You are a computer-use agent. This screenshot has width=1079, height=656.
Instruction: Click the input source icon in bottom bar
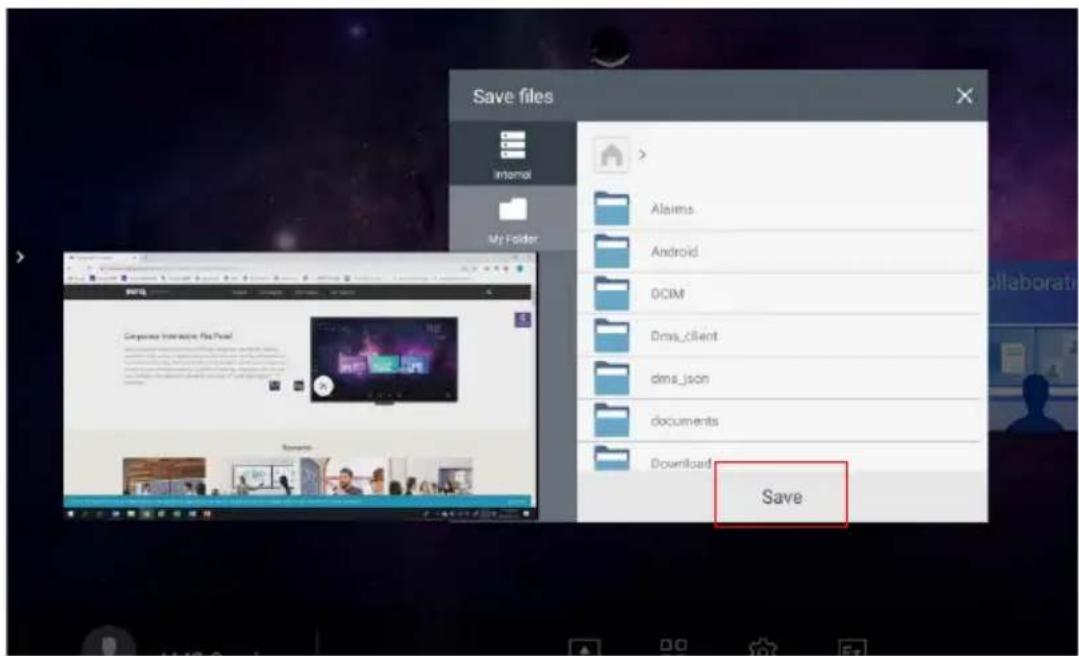coord(584,648)
